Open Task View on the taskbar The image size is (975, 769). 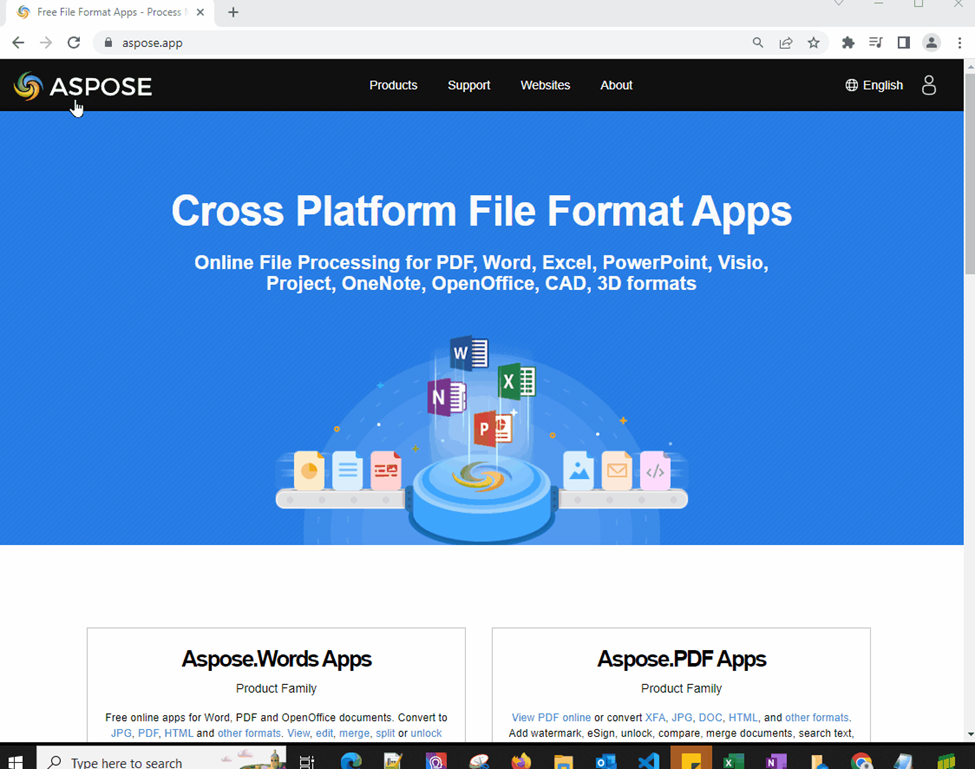coord(307,762)
